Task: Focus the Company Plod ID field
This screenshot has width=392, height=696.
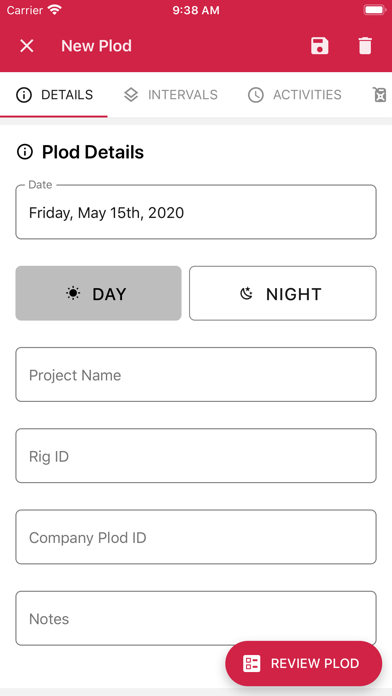Action: [x=196, y=537]
